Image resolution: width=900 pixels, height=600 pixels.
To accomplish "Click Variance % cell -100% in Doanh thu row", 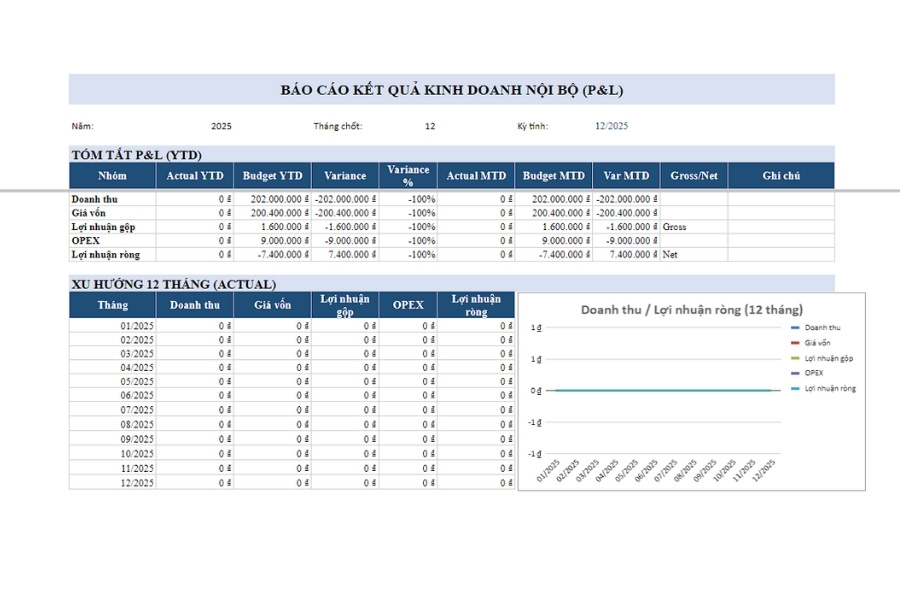I will 408,199.
